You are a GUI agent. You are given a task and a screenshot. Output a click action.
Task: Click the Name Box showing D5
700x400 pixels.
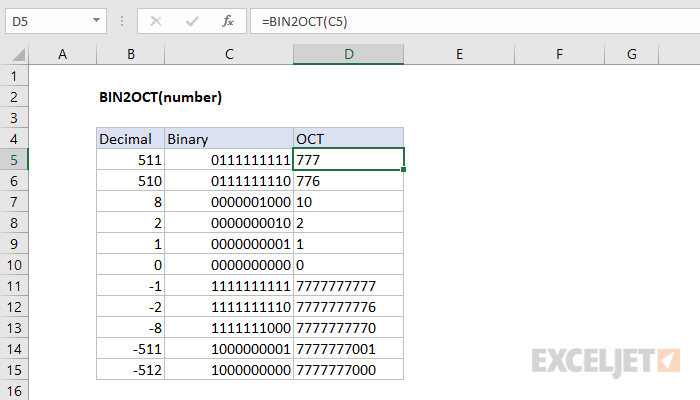56,21
